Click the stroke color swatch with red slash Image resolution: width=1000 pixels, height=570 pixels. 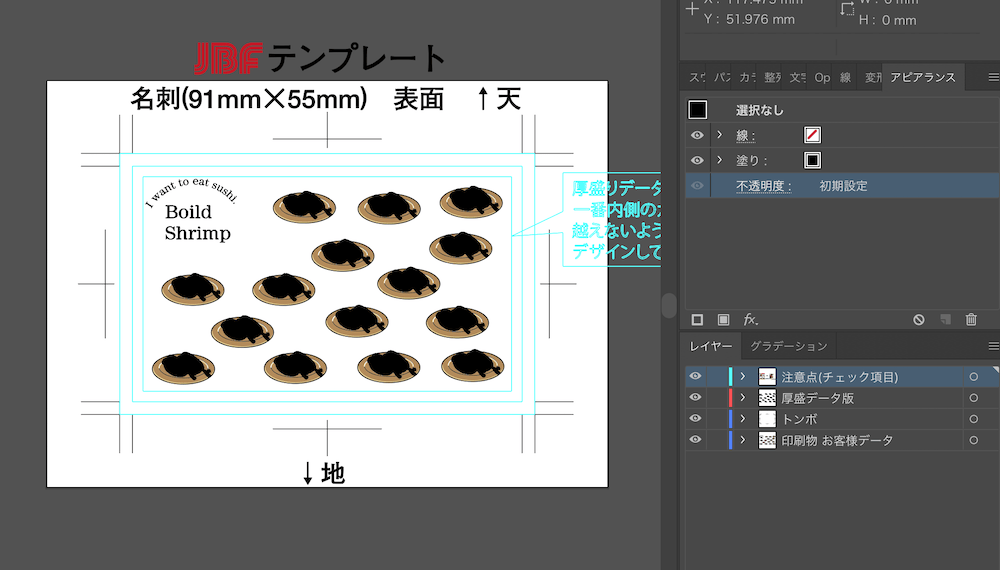tap(812, 135)
